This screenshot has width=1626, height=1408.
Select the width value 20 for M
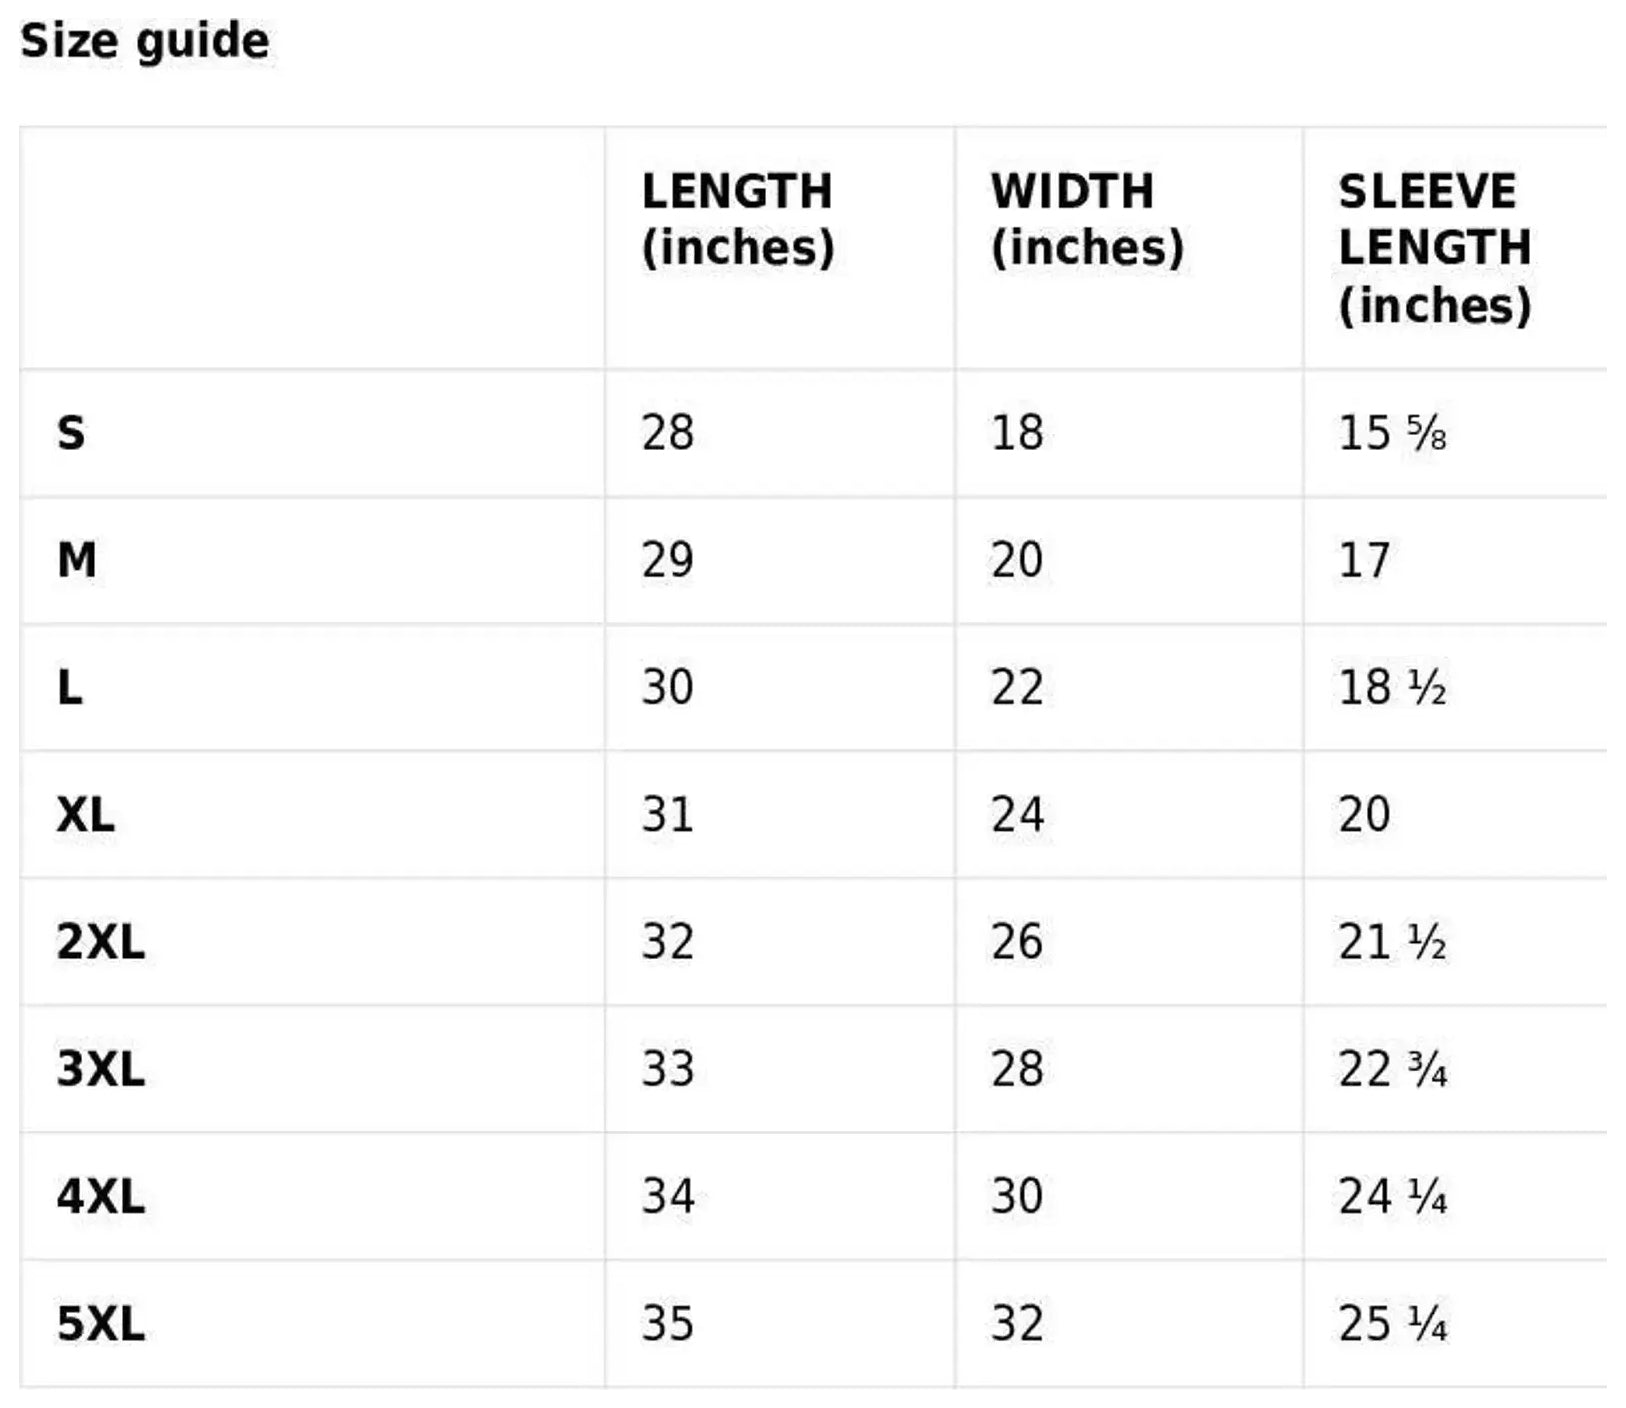[1016, 560]
